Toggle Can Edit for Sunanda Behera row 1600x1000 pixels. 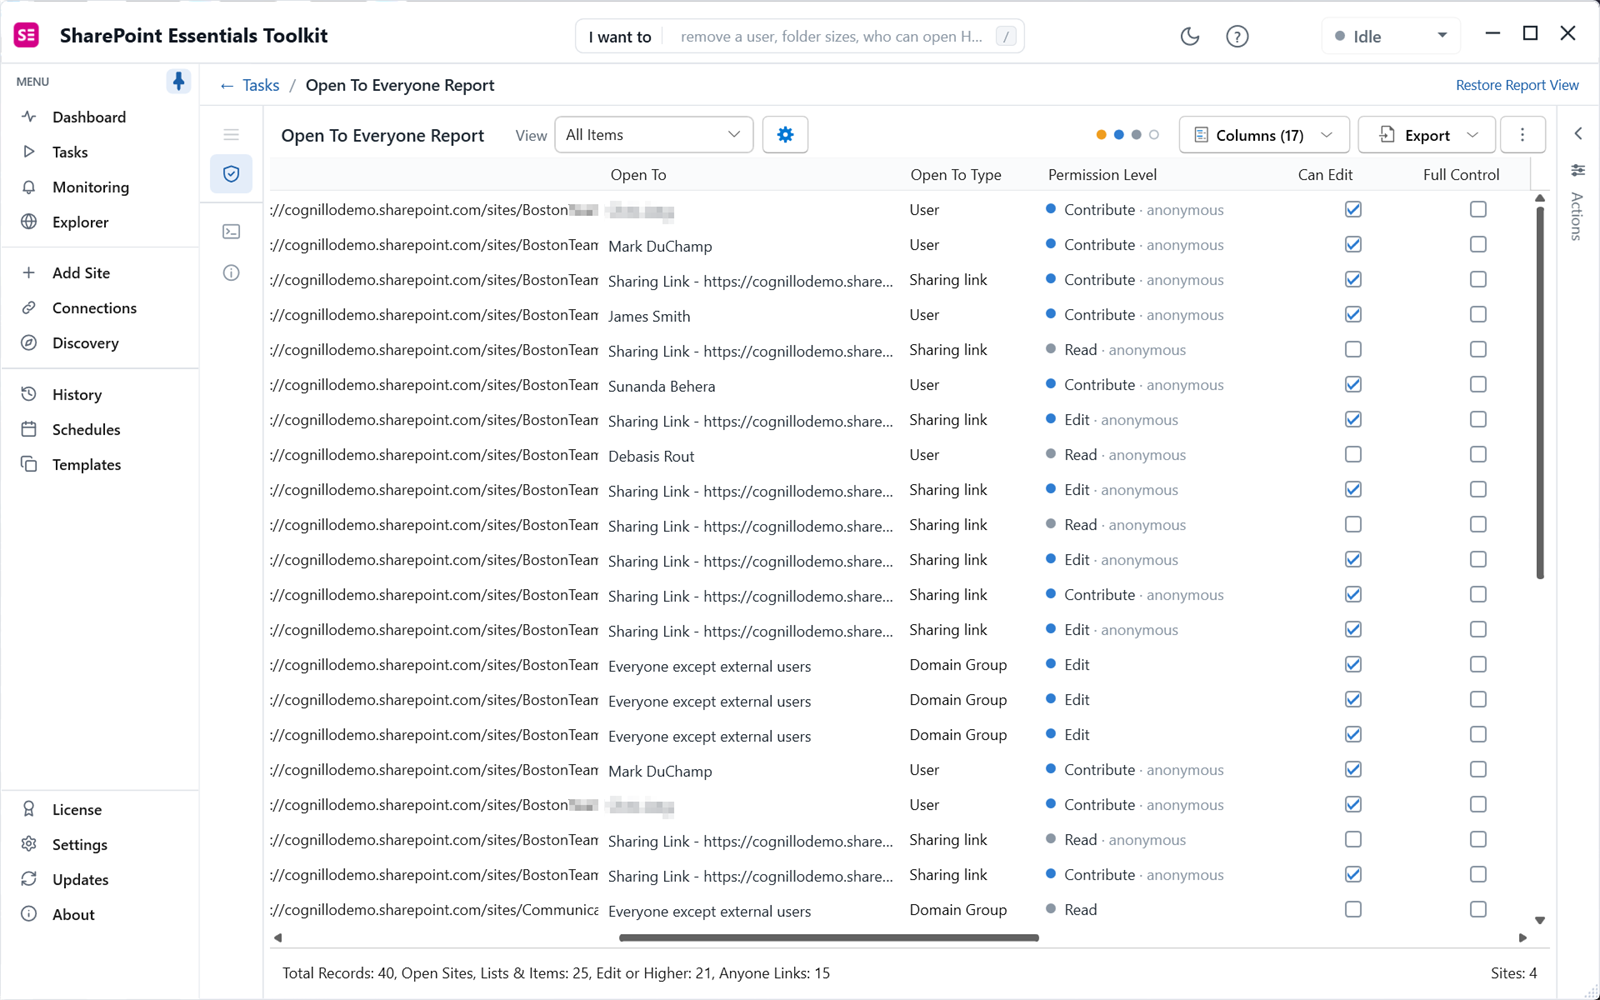1353,384
